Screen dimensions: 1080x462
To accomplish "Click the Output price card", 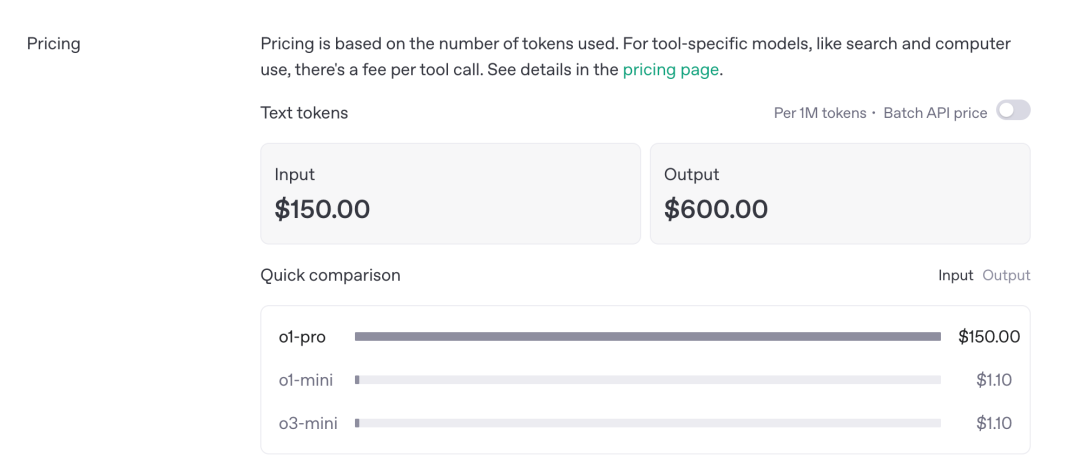I will click(x=840, y=193).
